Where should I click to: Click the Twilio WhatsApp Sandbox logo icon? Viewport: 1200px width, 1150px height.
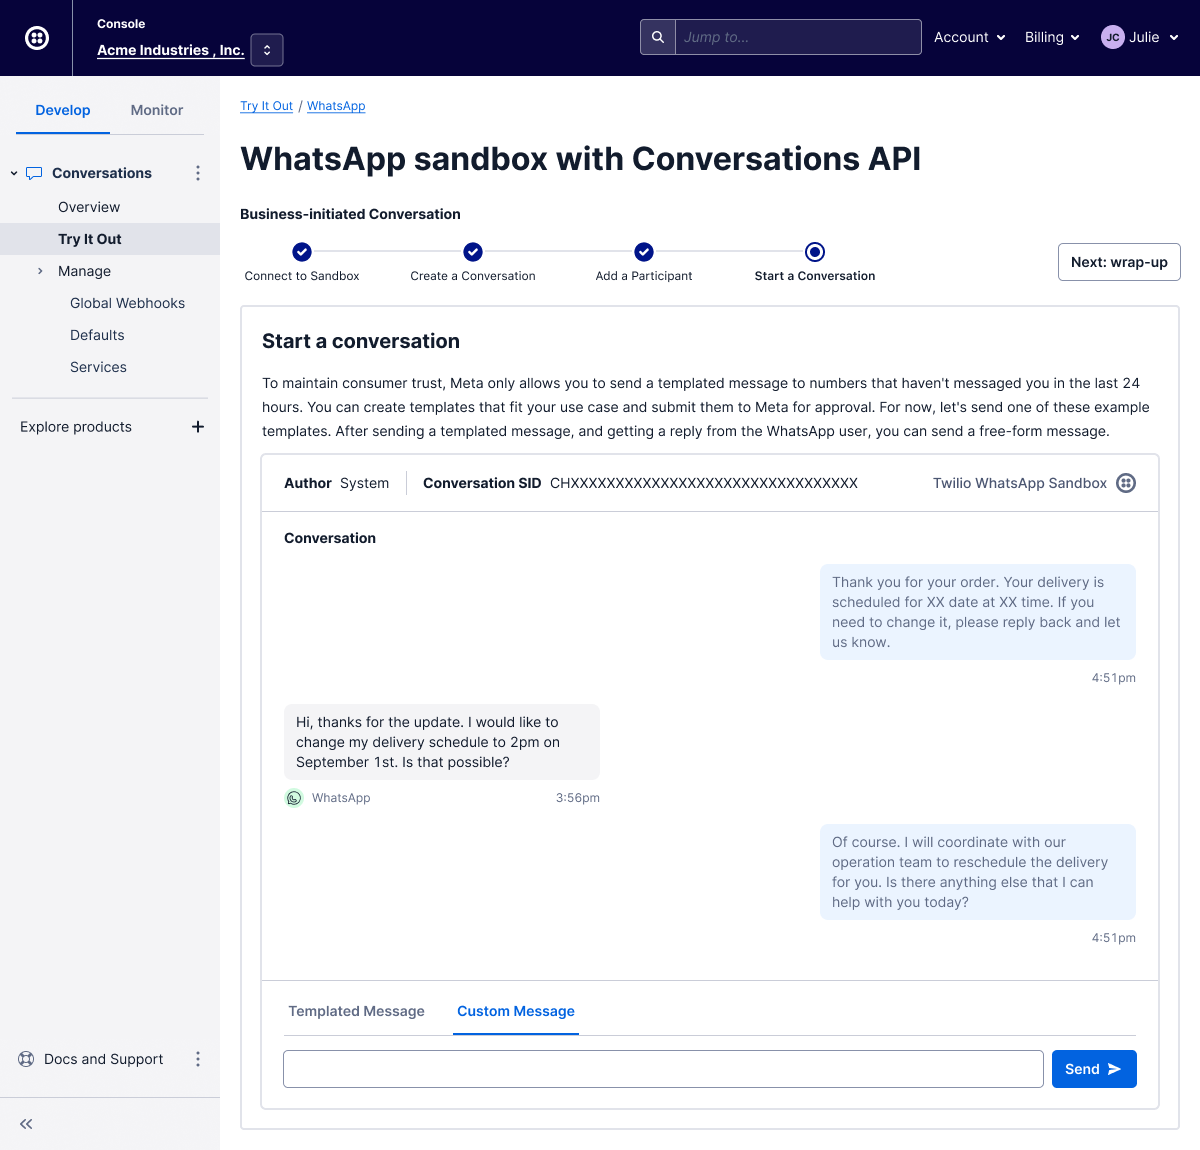1126,483
